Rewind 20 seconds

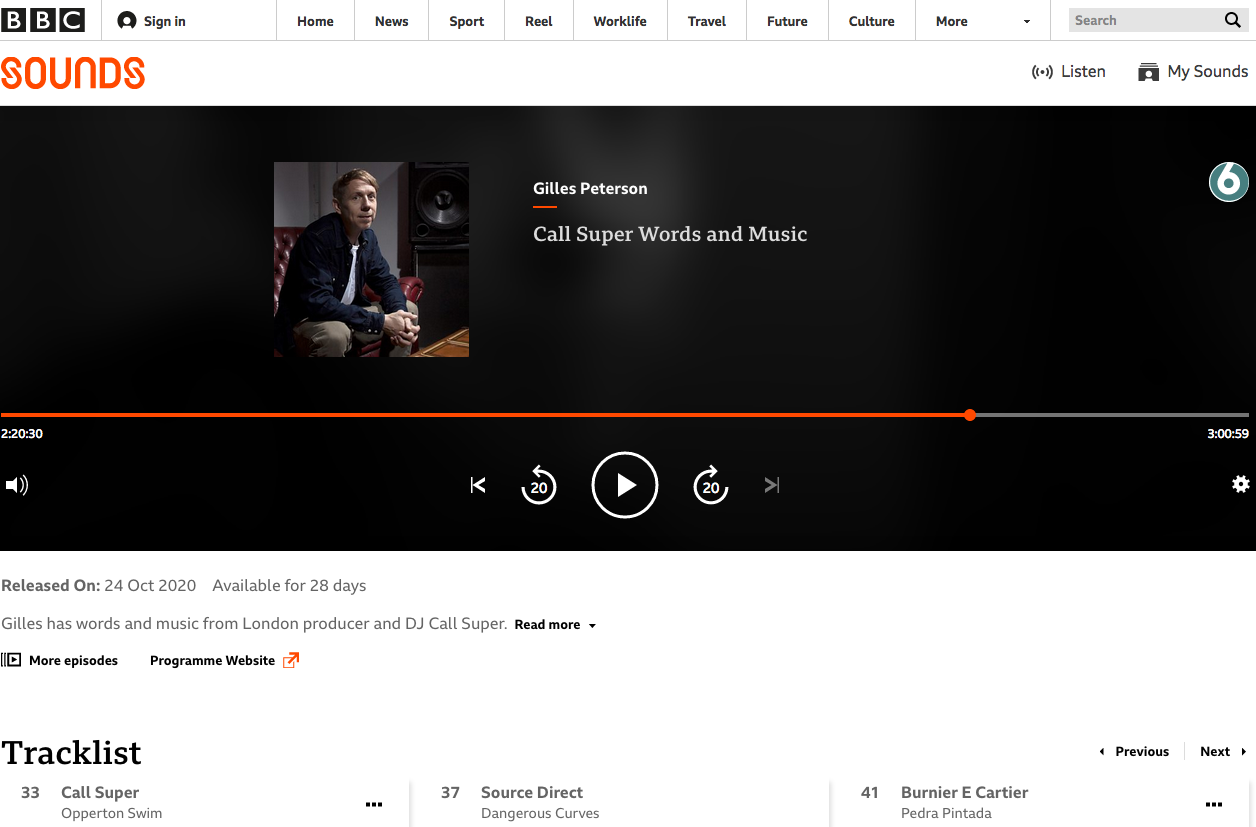click(539, 485)
